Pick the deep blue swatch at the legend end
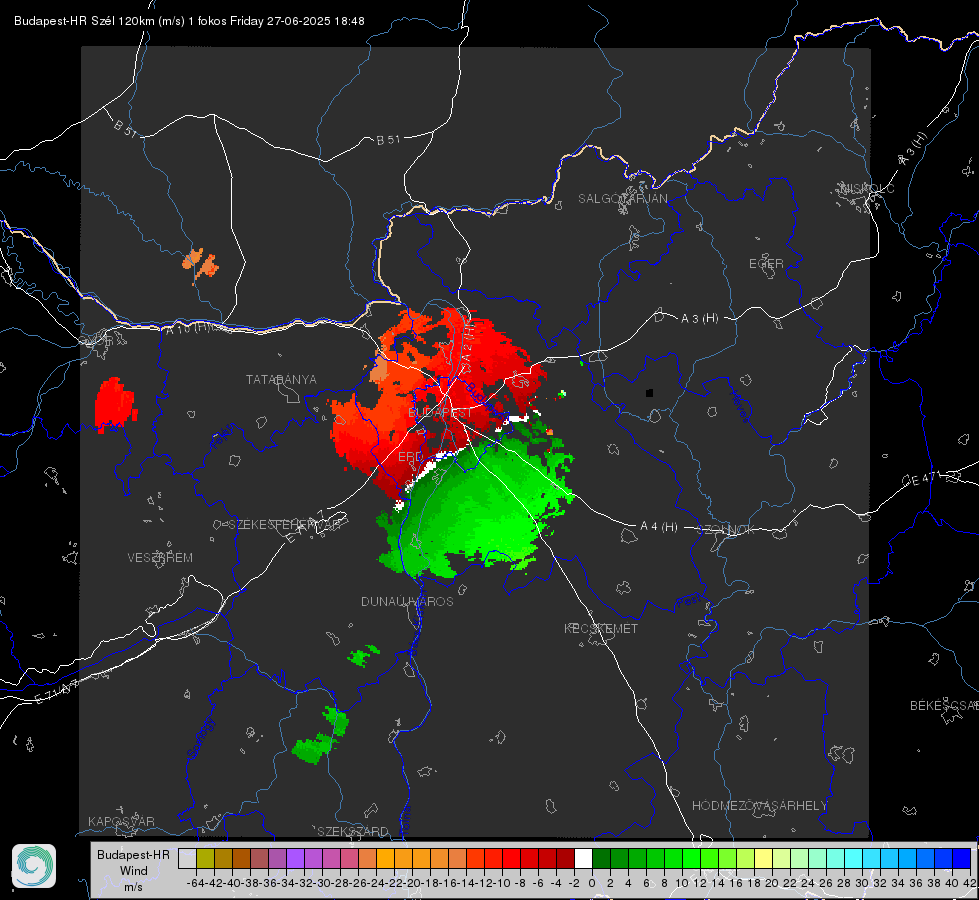This screenshot has height=900, width=979. click(962, 858)
